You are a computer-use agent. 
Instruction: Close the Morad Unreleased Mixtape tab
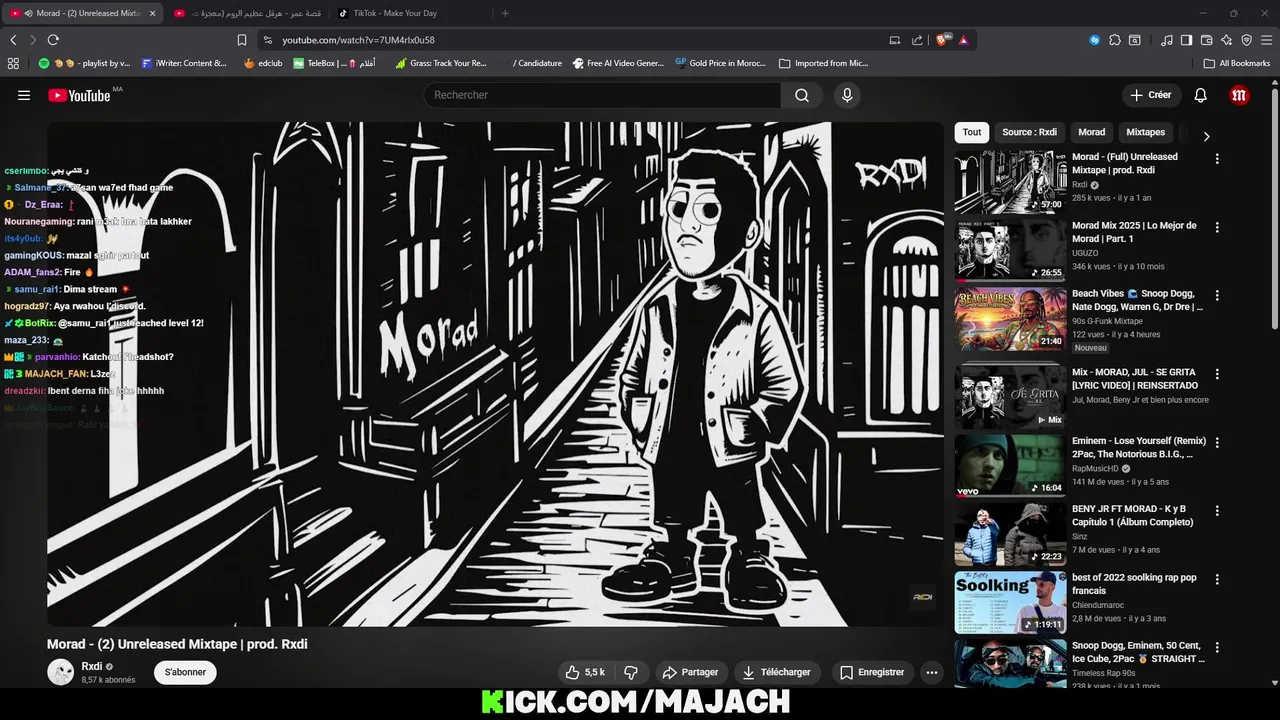pyautogui.click(x=153, y=13)
